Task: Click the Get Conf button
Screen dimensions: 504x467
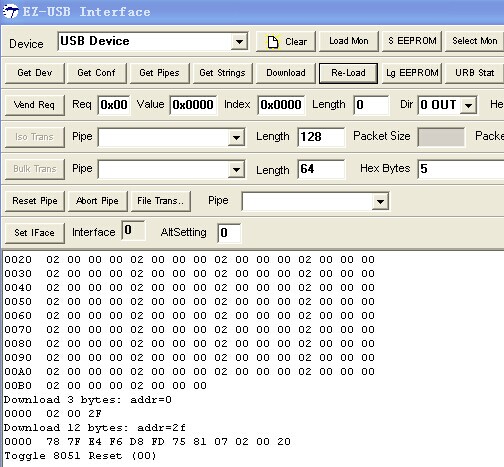Action: coord(97,73)
